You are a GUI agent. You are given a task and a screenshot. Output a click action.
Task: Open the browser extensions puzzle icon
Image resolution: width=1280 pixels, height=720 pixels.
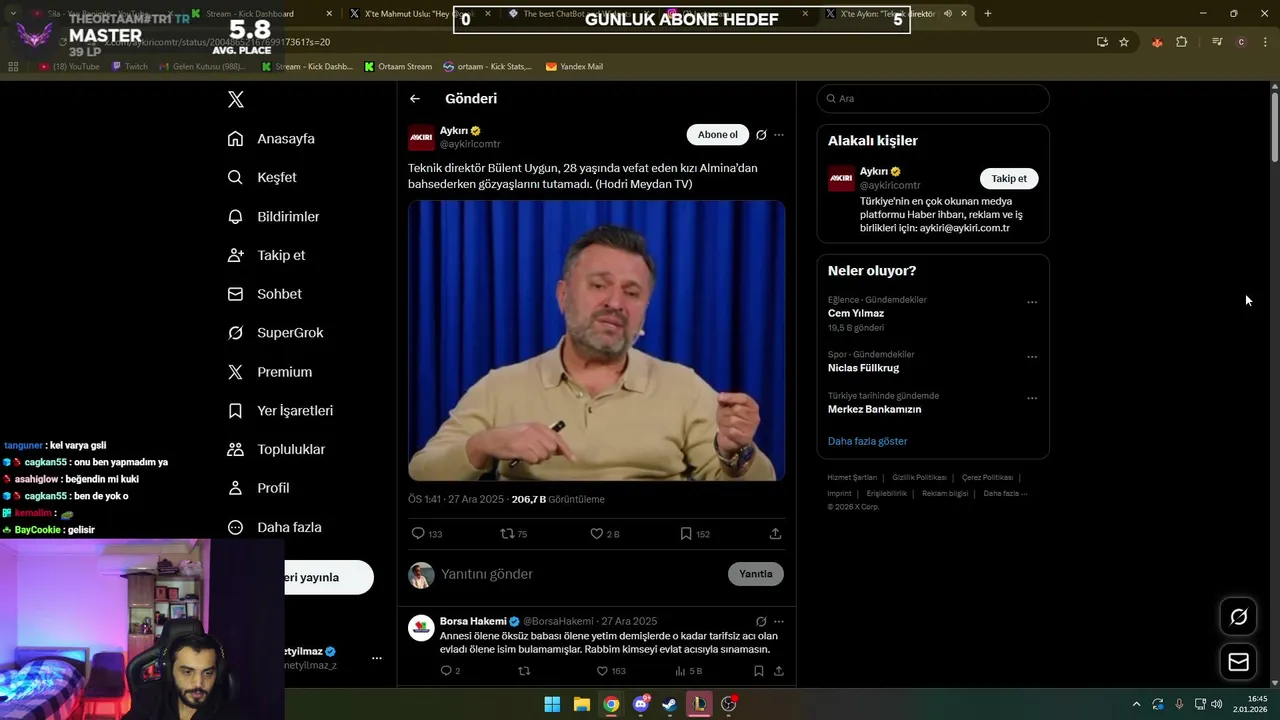(1182, 42)
